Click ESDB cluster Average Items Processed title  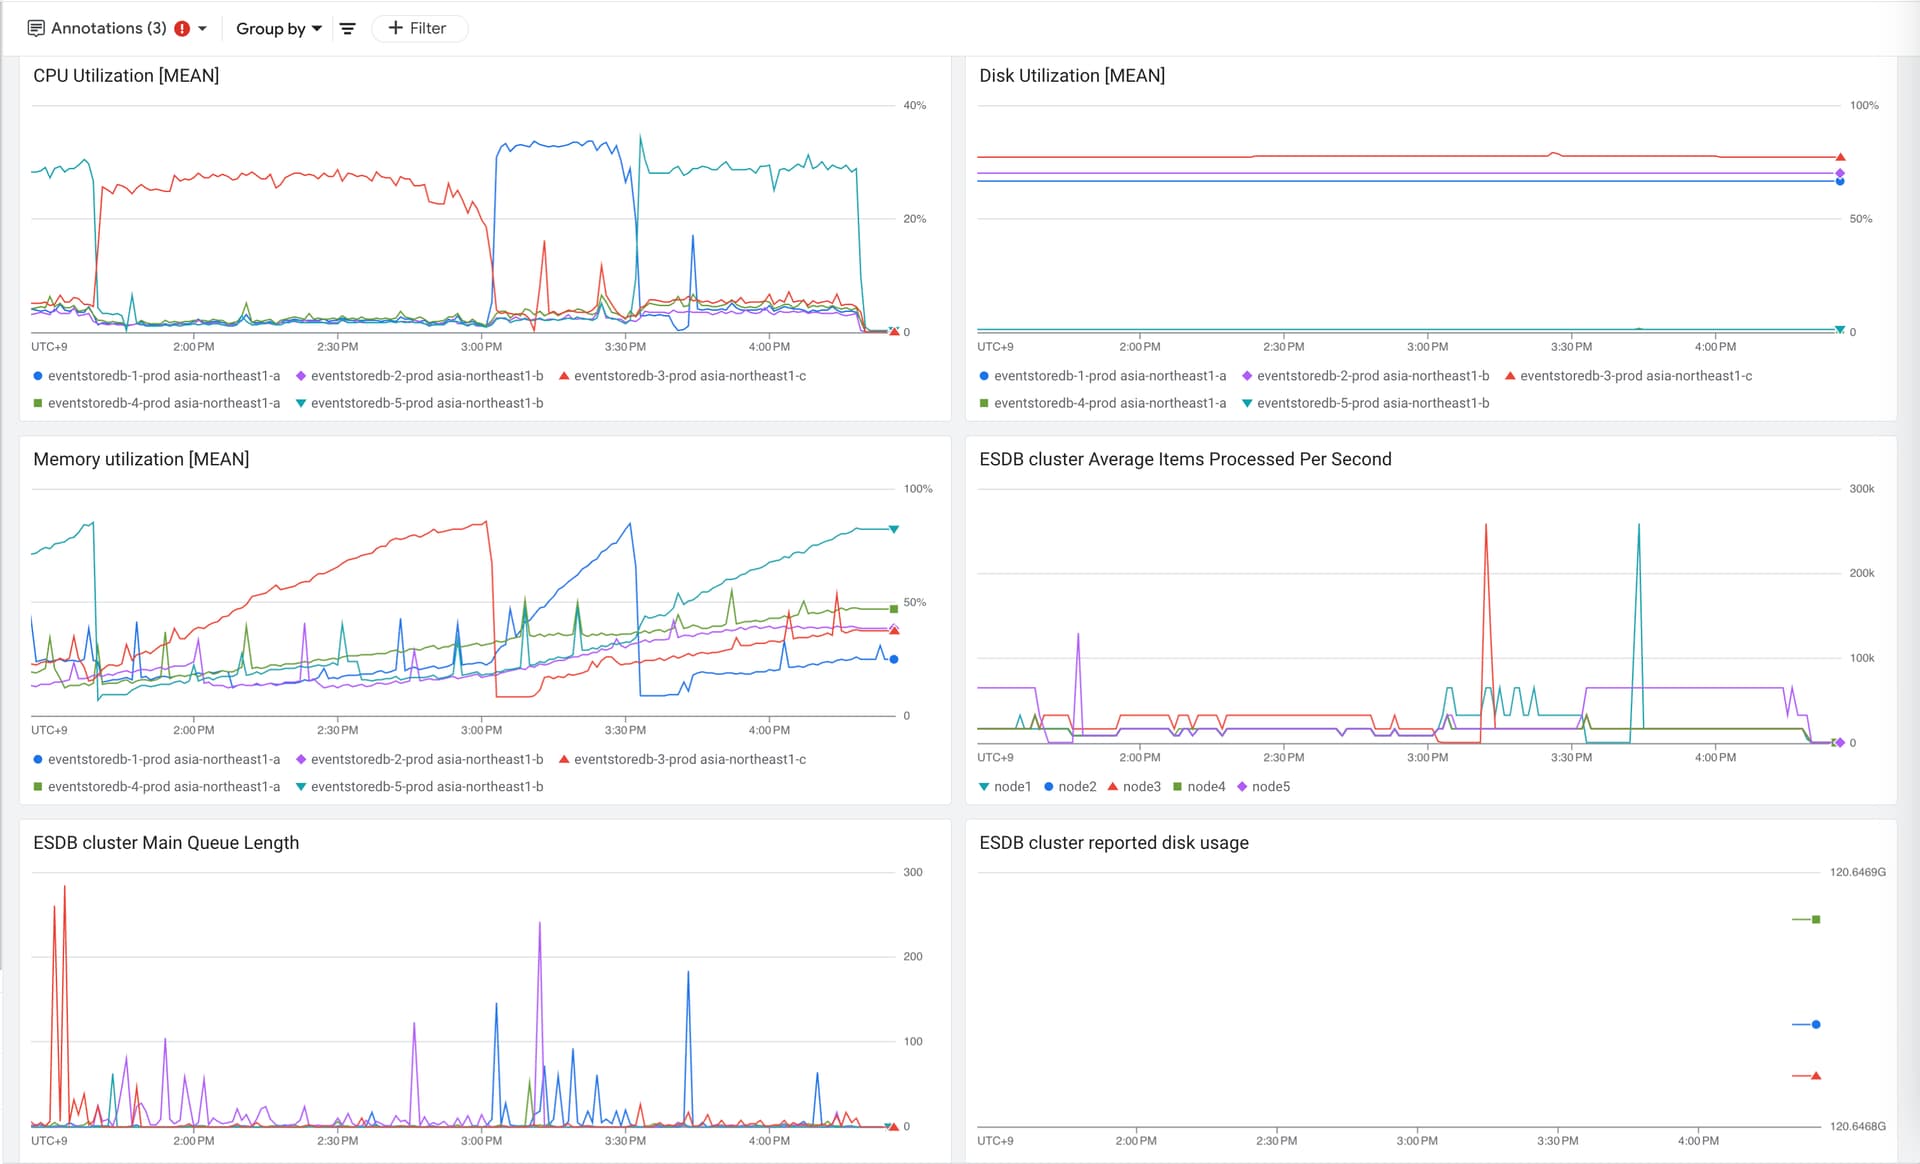coord(1185,459)
